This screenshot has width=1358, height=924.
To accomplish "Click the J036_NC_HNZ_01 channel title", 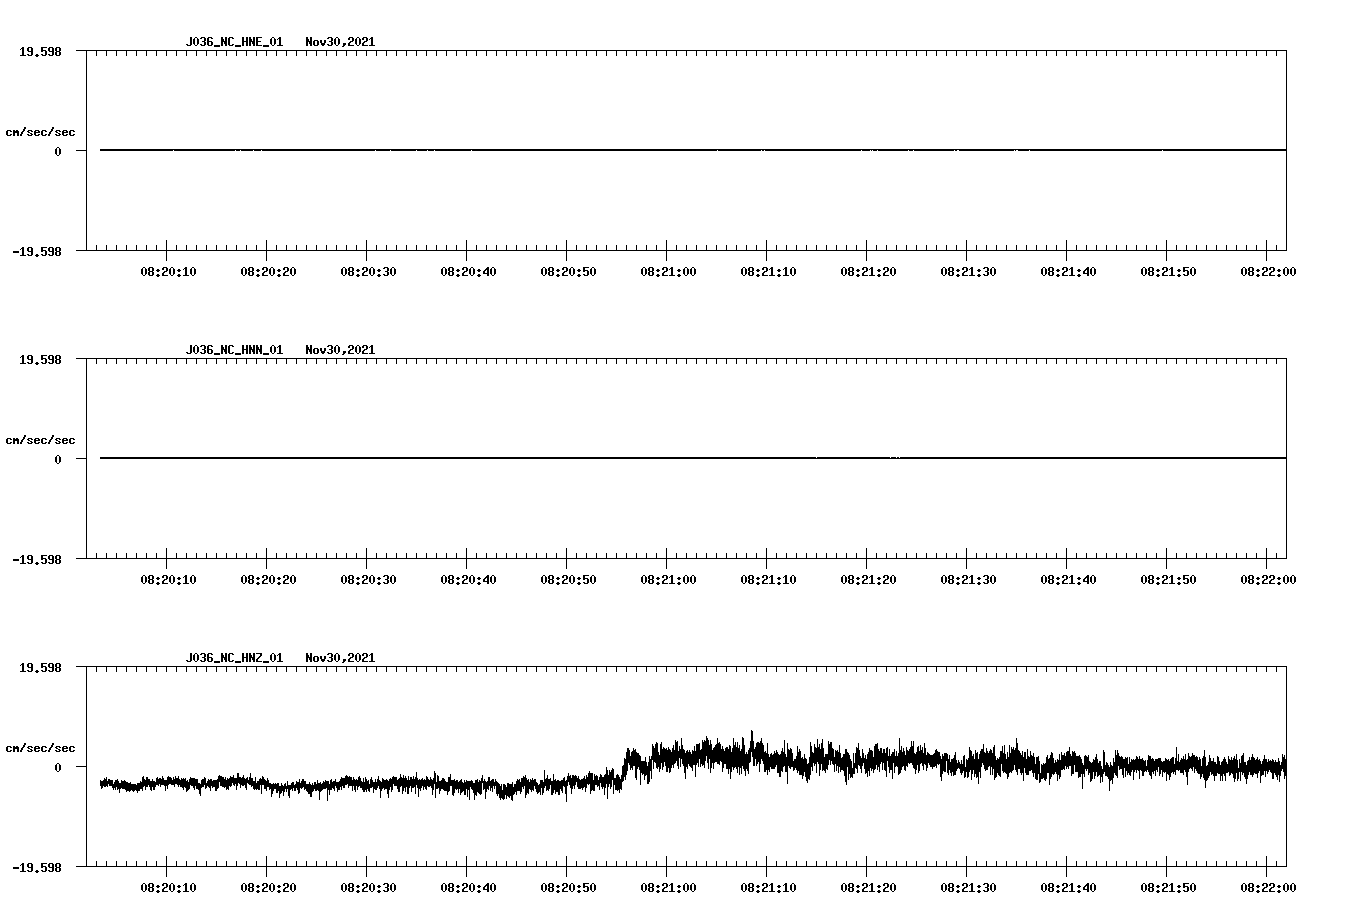I will tap(234, 658).
